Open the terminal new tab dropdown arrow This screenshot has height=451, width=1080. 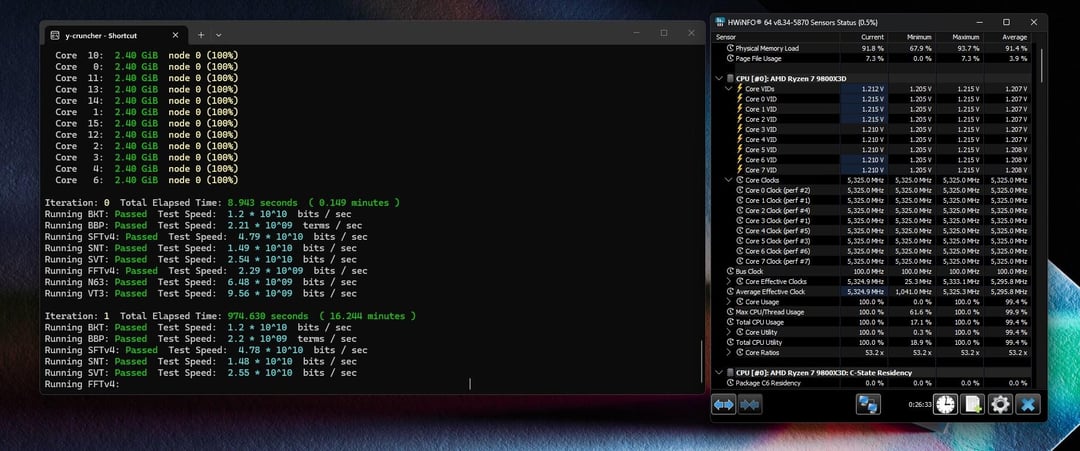(219, 34)
